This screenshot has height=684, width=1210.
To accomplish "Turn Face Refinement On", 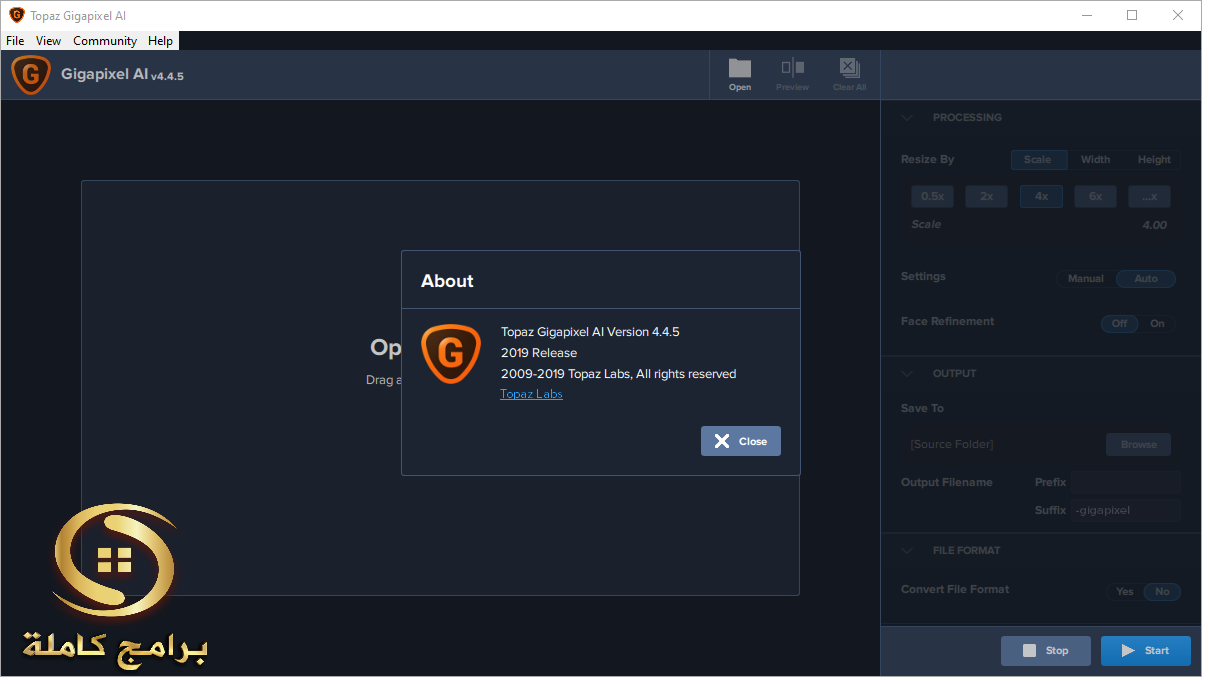I will (1157, 323).
